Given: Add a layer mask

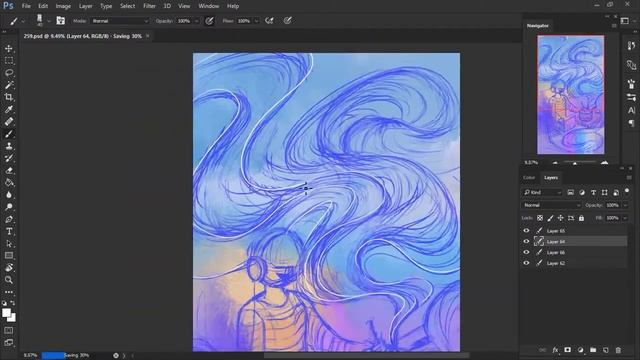Looking at the screenshot, I should click(567, 350).
